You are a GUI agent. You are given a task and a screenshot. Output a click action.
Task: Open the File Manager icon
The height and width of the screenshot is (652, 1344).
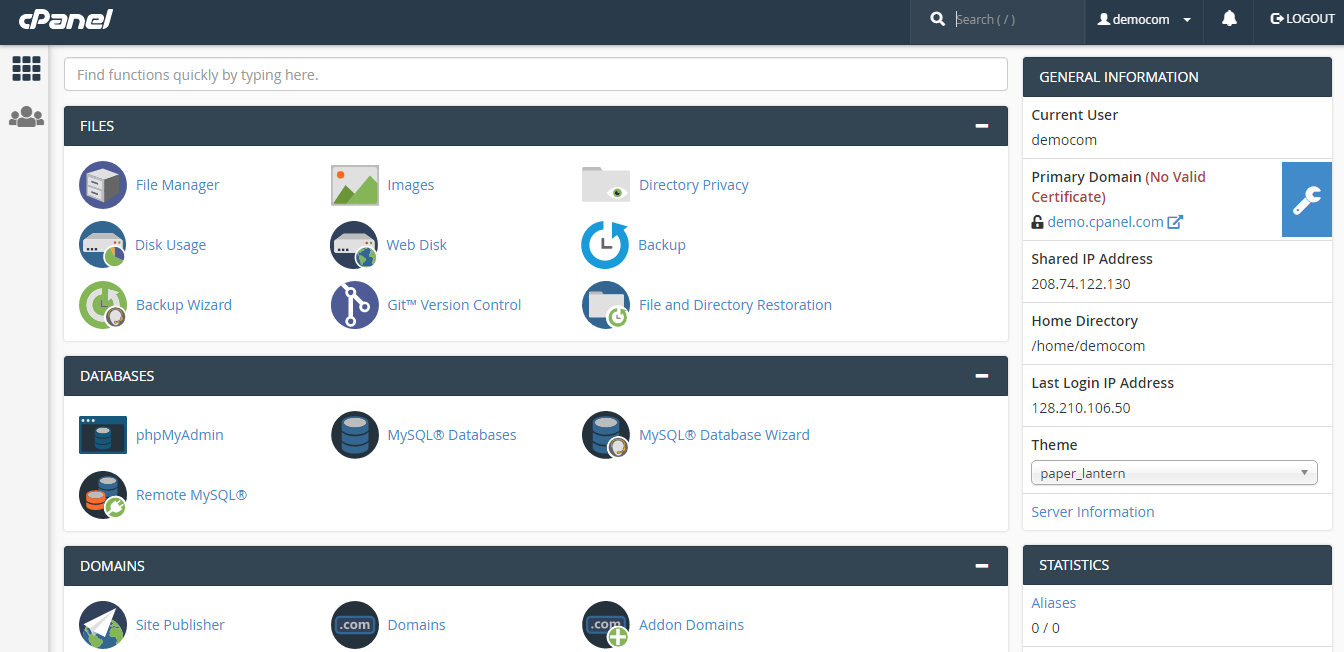pyautogui.click(x=102, y=184)
